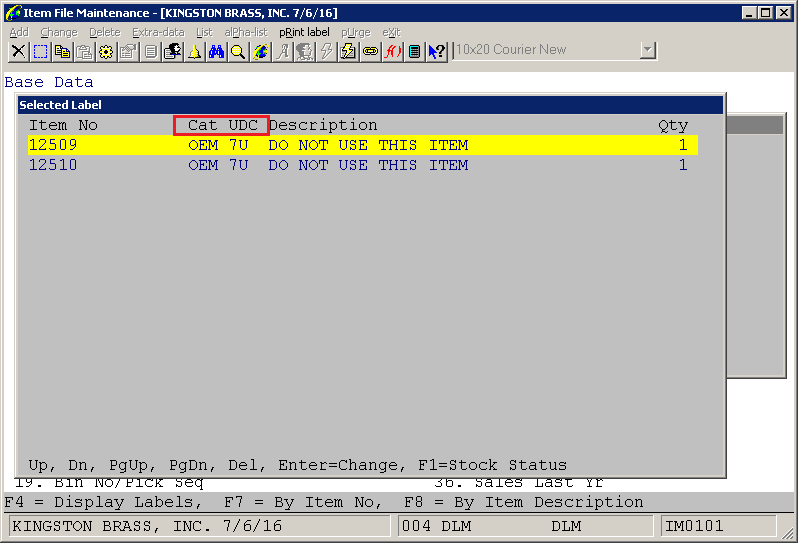Click the dashed-rectangle select icon

(x=40, y=51)
